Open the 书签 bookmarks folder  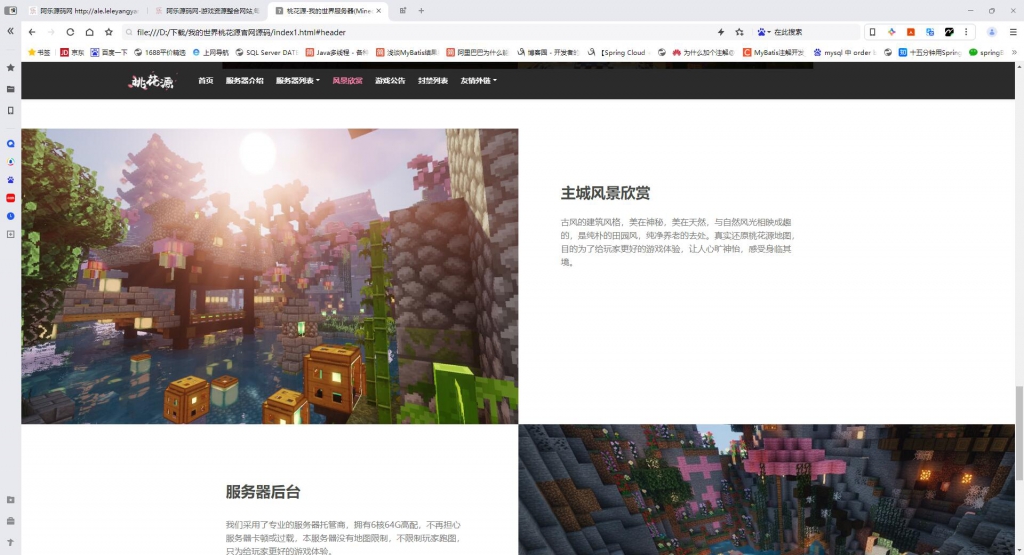(39, 52)
